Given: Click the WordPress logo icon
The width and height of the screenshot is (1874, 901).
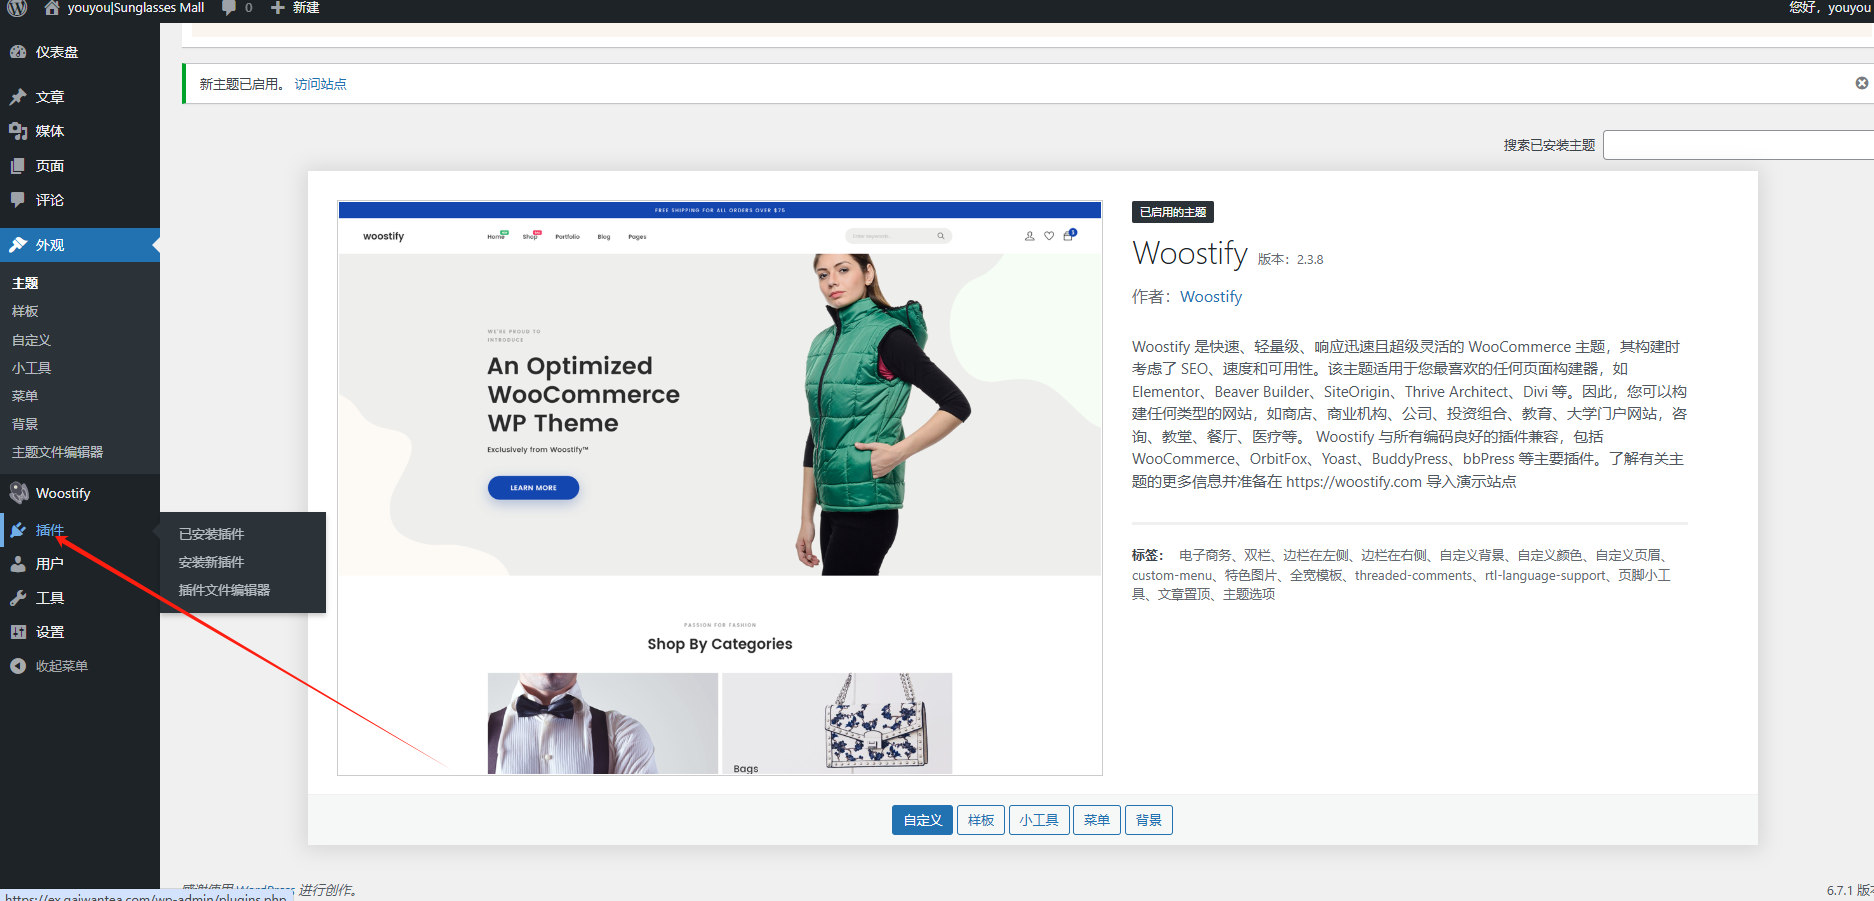Looking at the screenshot, I should pyautogui.click(x=18, y=8).
